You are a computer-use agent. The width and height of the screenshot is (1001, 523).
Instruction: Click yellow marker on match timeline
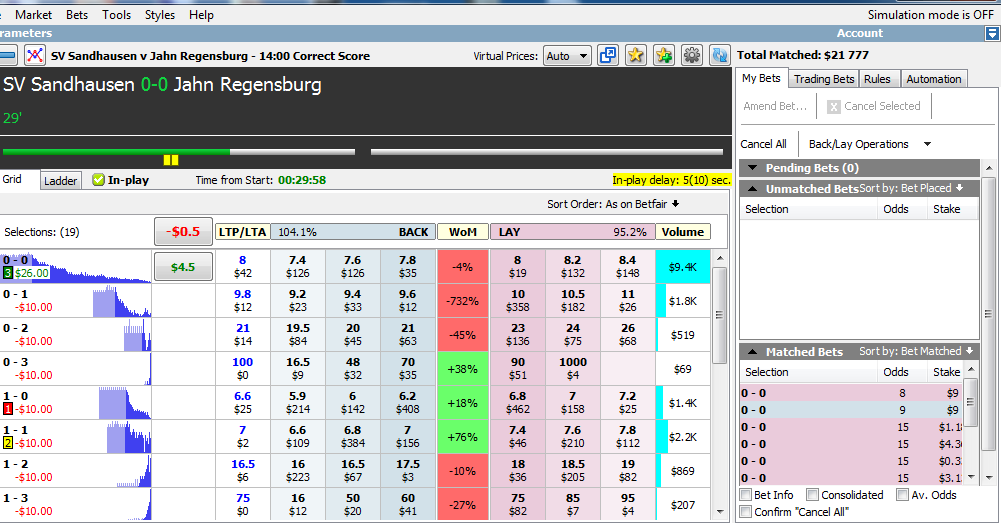click(x=171, y=160)
